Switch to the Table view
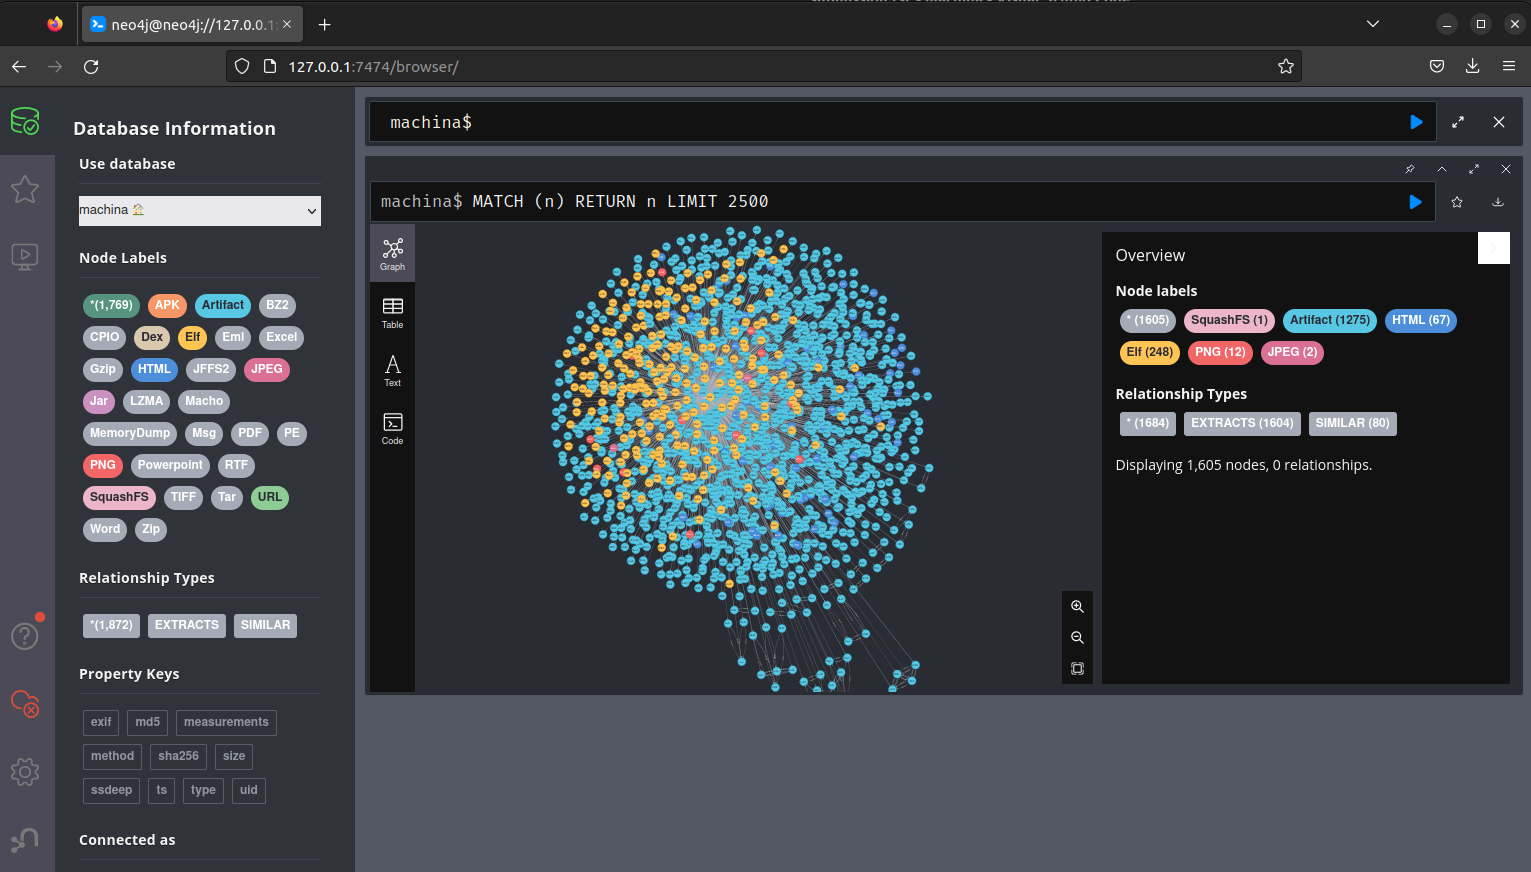Image resolution: width=1531 pixels, height=872 pixels. [x=392, y=312]
